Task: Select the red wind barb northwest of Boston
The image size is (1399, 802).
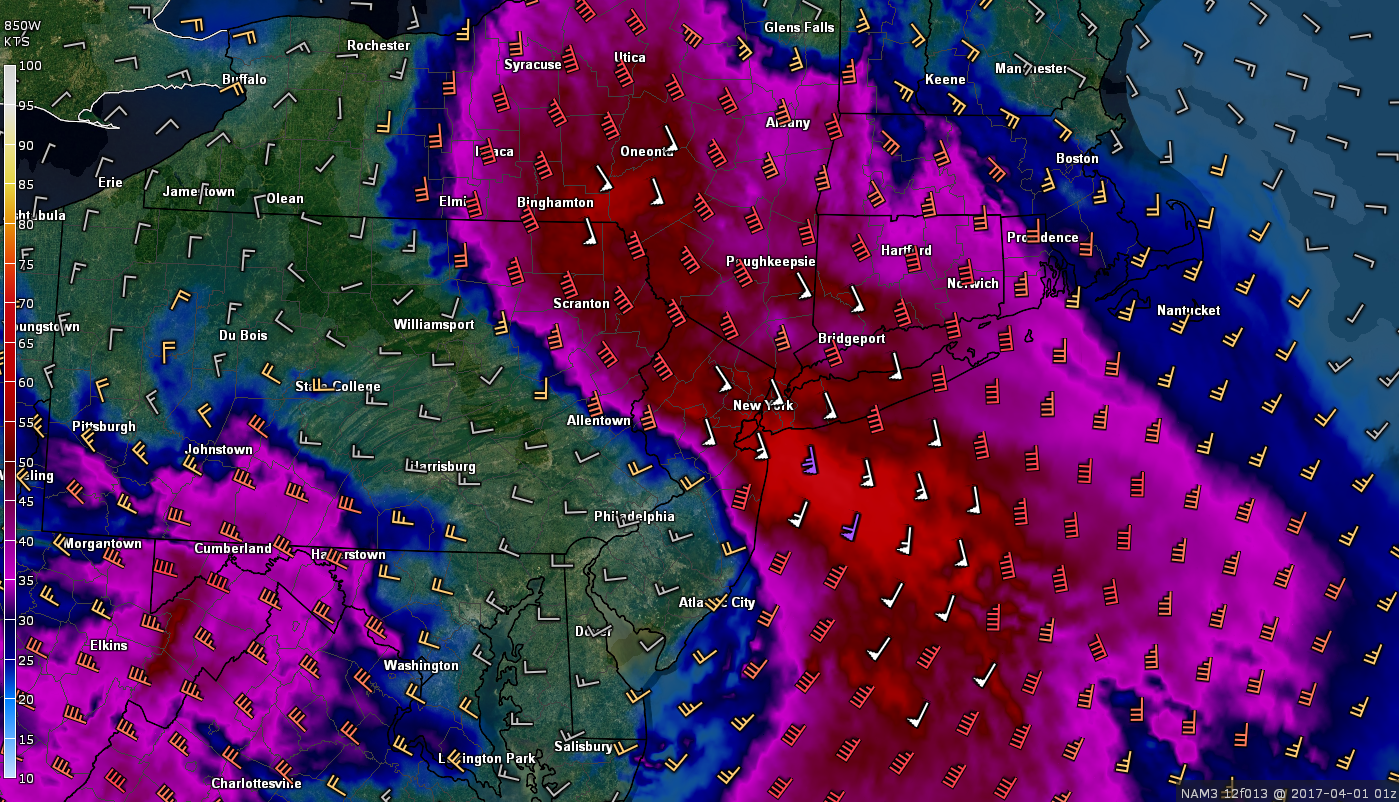Action: pos(996,168)
